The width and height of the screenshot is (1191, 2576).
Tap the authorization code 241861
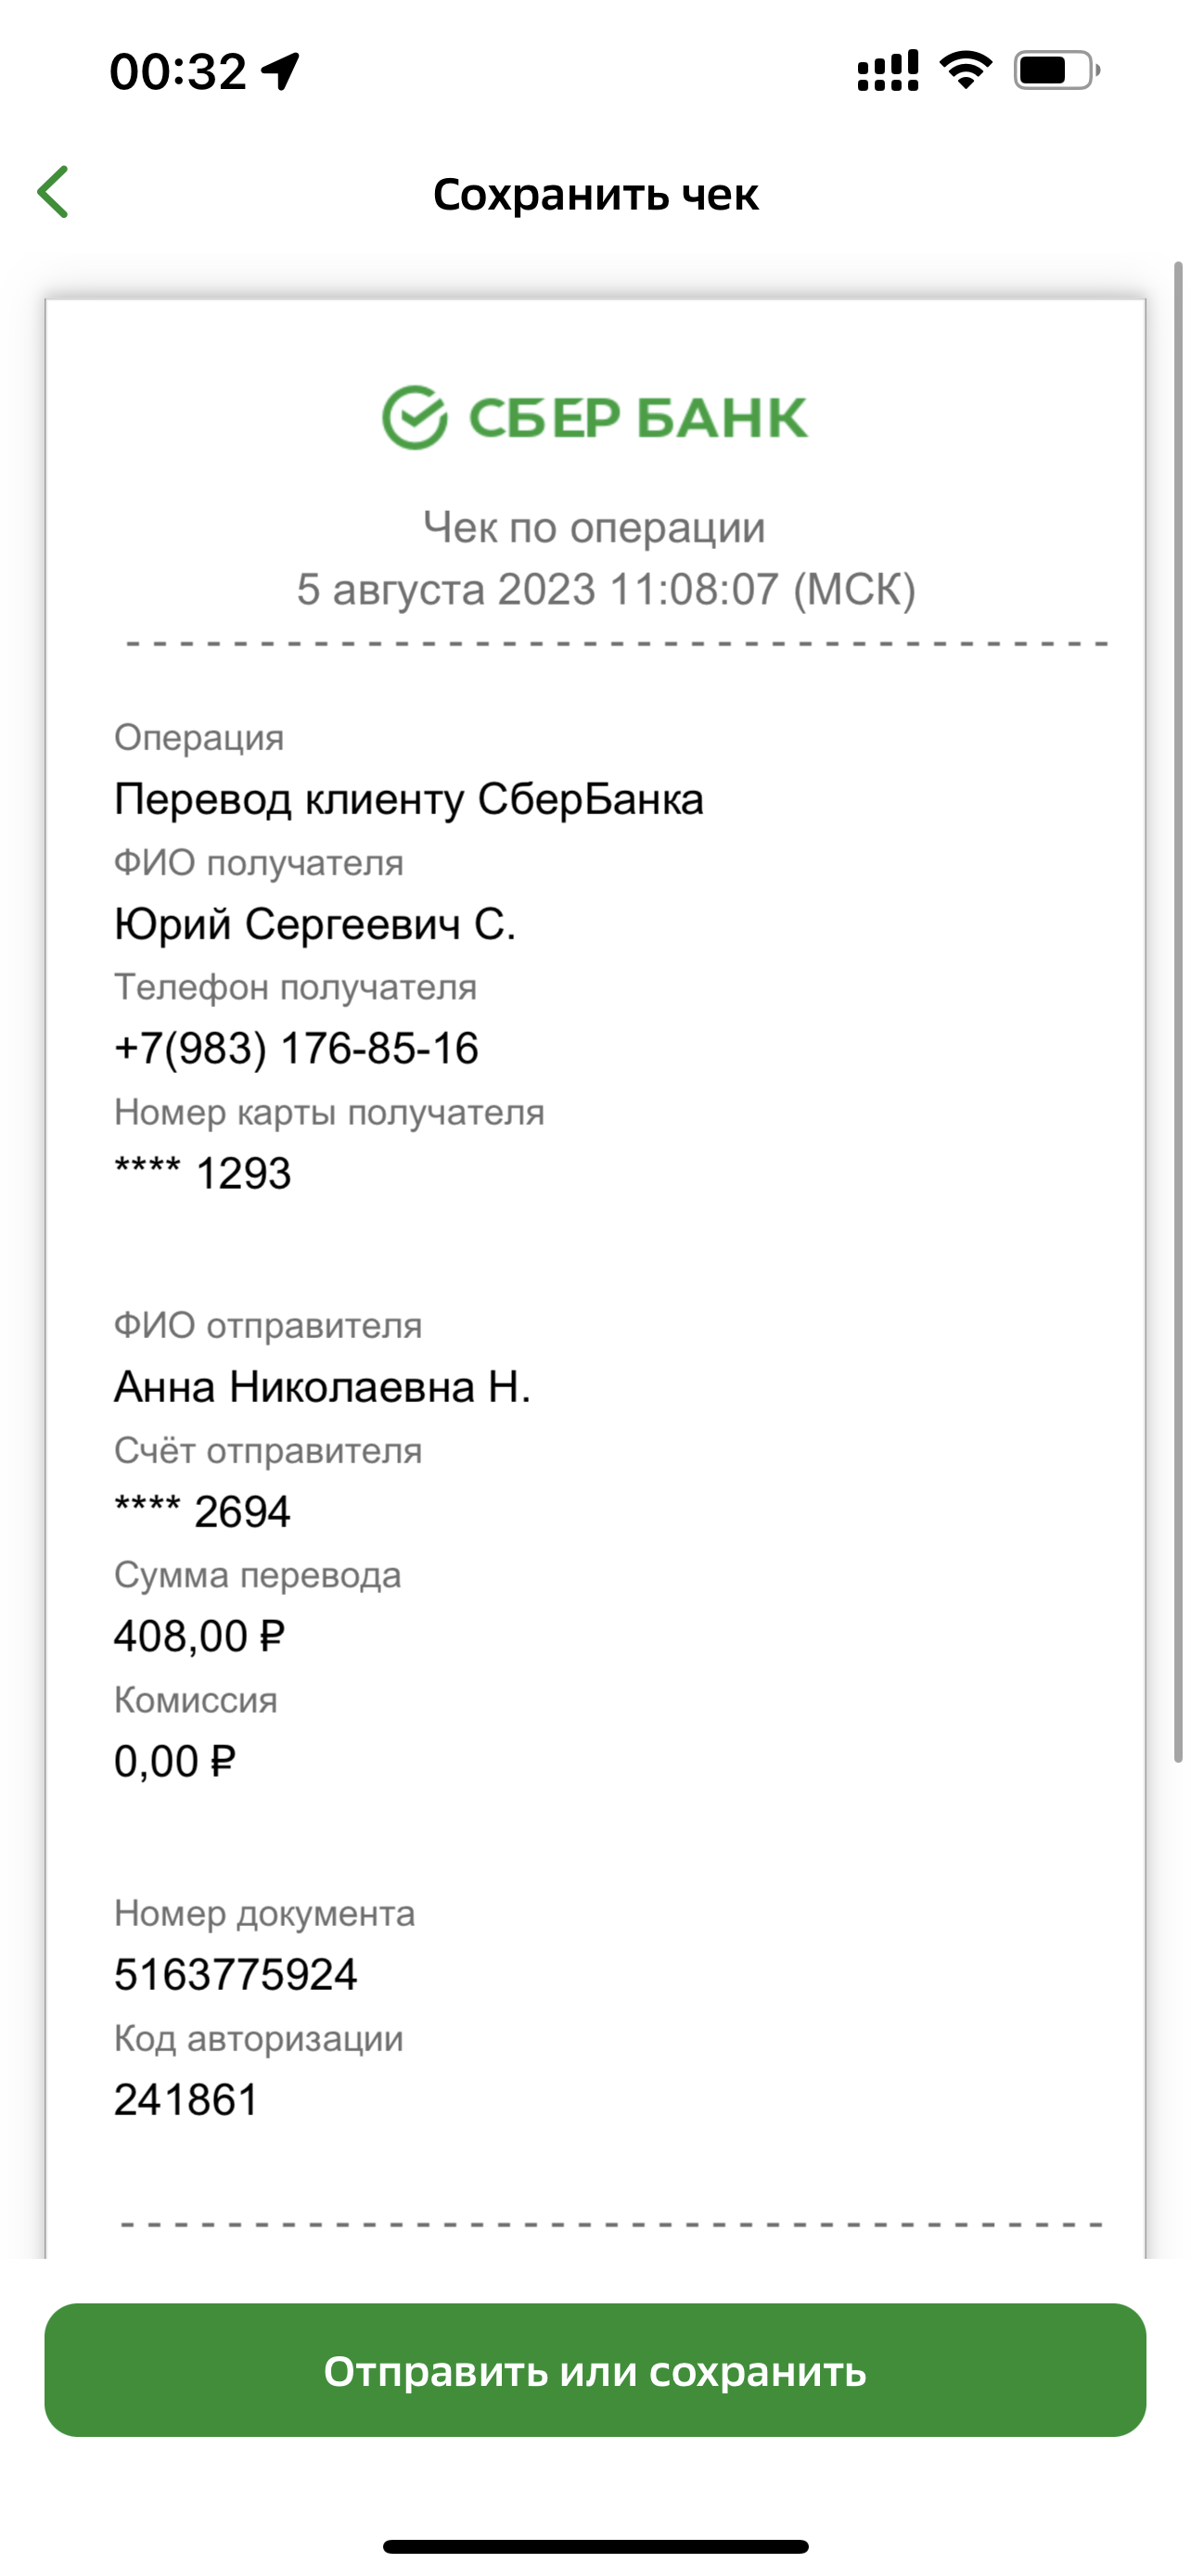click(186, 2100)
